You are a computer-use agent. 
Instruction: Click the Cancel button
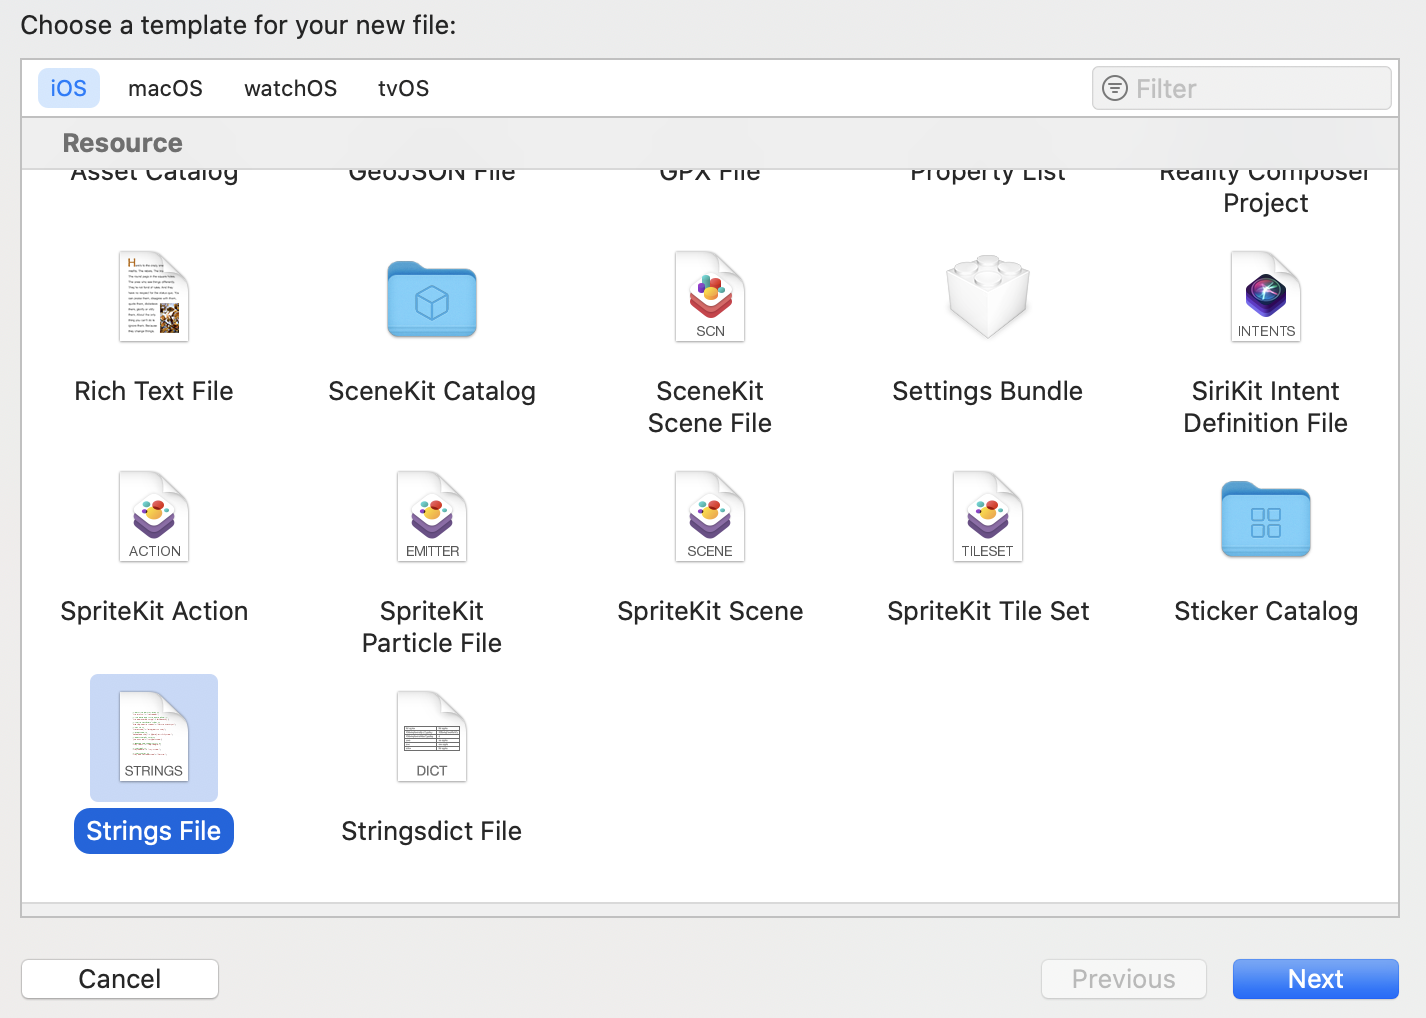(120, 979)
